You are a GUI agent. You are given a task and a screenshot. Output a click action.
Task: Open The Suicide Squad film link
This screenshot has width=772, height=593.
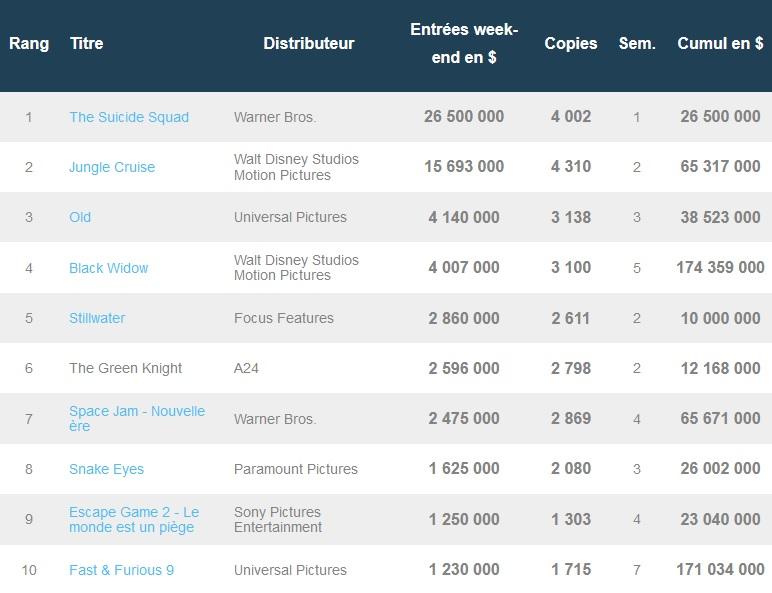(129, 117)
